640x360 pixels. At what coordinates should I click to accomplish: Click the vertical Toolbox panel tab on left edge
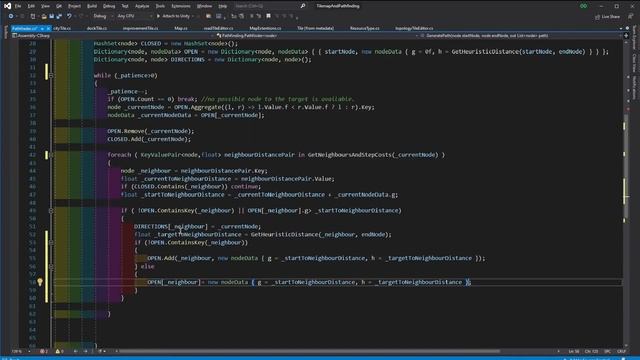6,32
